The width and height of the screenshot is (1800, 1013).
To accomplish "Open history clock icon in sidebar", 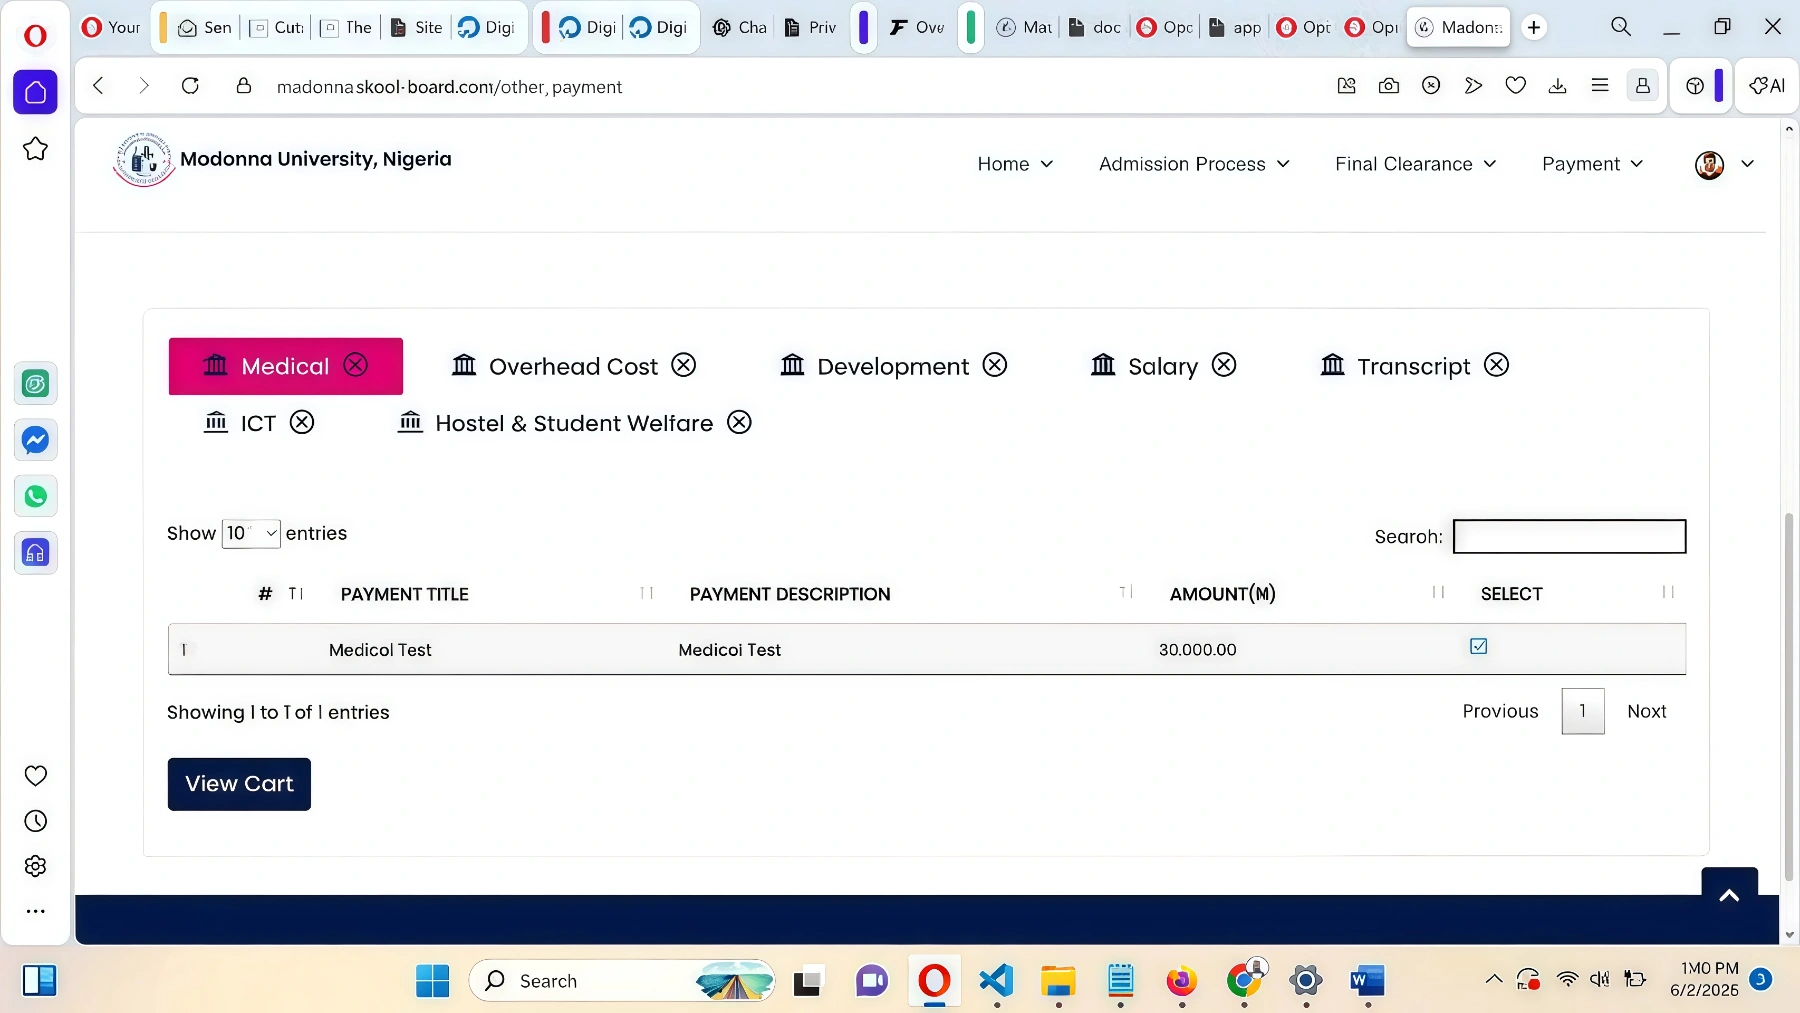I will coord(35,821).
